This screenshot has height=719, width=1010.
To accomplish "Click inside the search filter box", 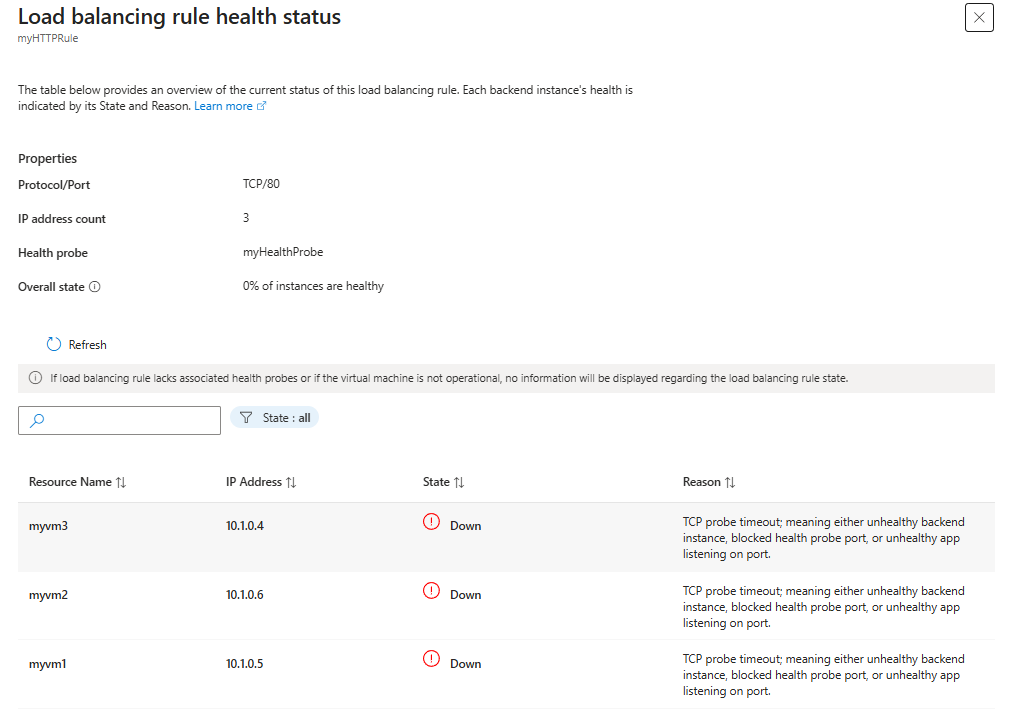I will click(x=119, y=420).
